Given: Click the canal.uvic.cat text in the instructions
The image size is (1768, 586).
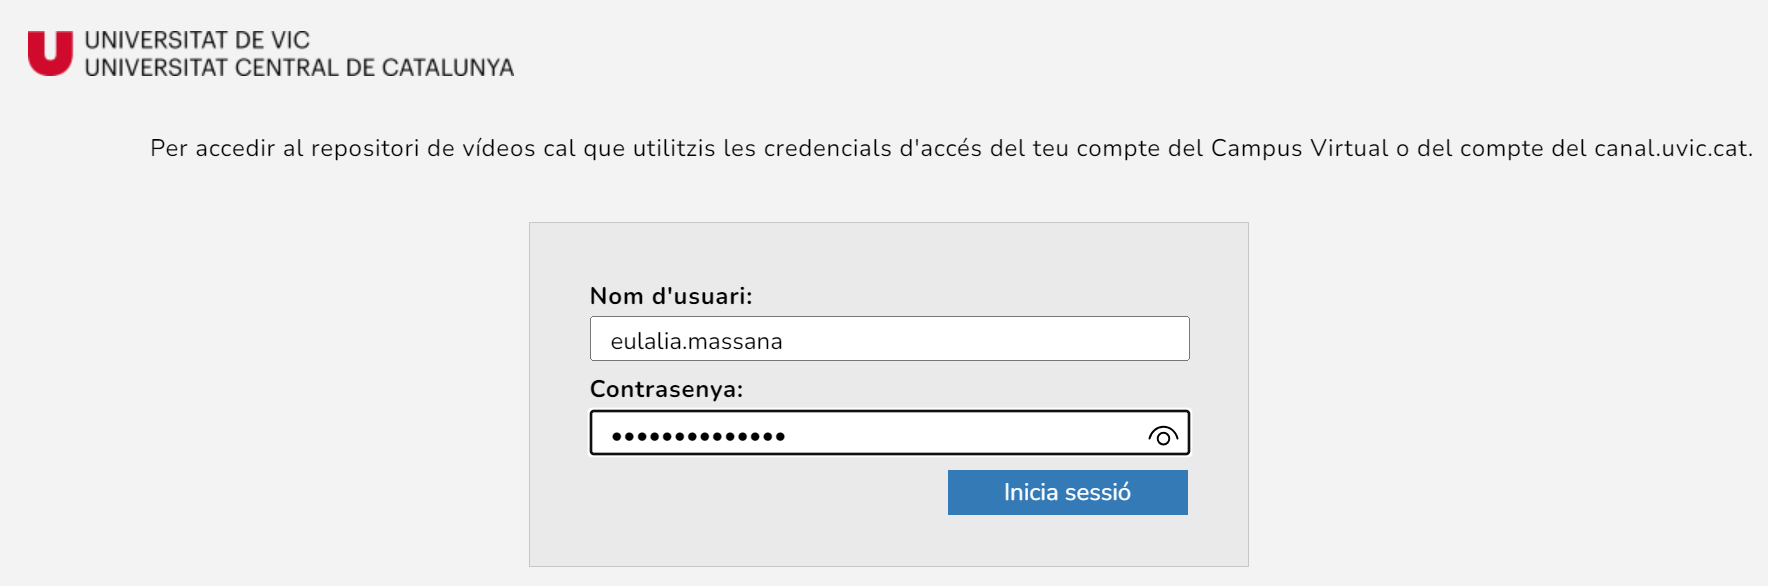Looking at the screenshot, I should tap(1673, 148).
